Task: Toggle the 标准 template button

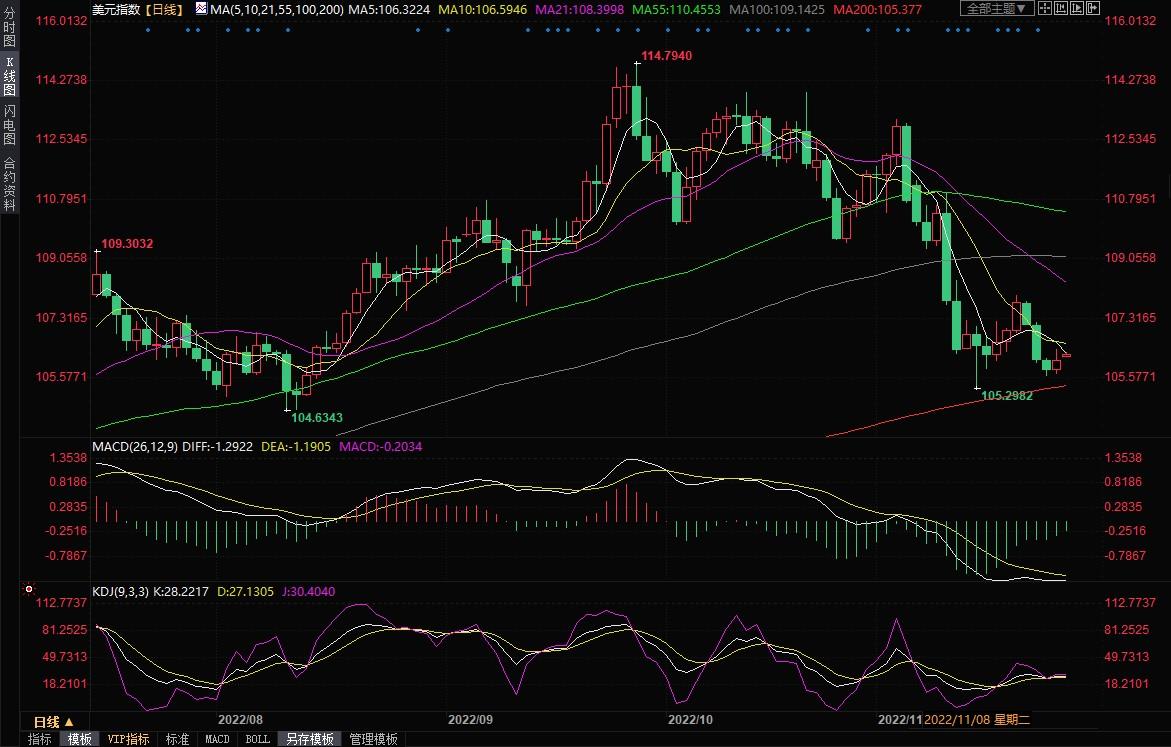Action: click(x=177, y=739)
